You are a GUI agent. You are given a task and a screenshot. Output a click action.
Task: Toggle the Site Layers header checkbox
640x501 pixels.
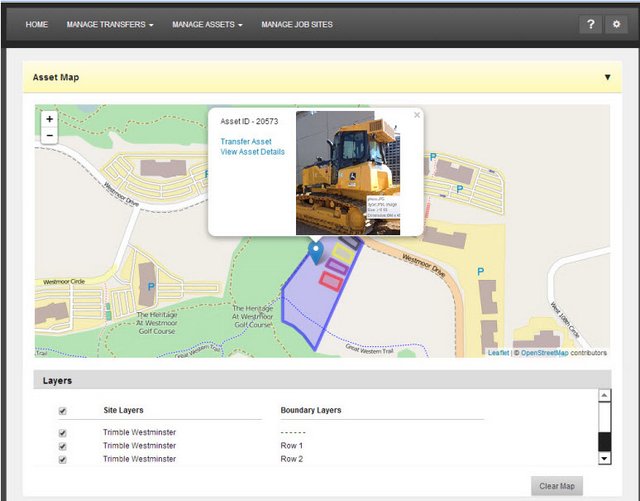(62, 411)
